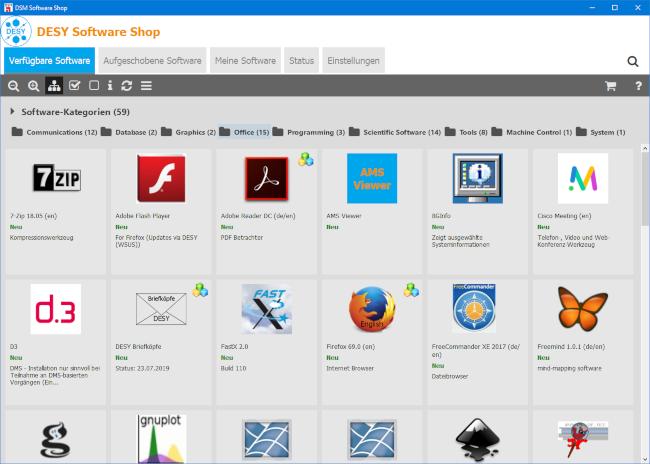Click the zoom in magnifier icon
This screenshot has width=650, height=464.
point(34,86)
